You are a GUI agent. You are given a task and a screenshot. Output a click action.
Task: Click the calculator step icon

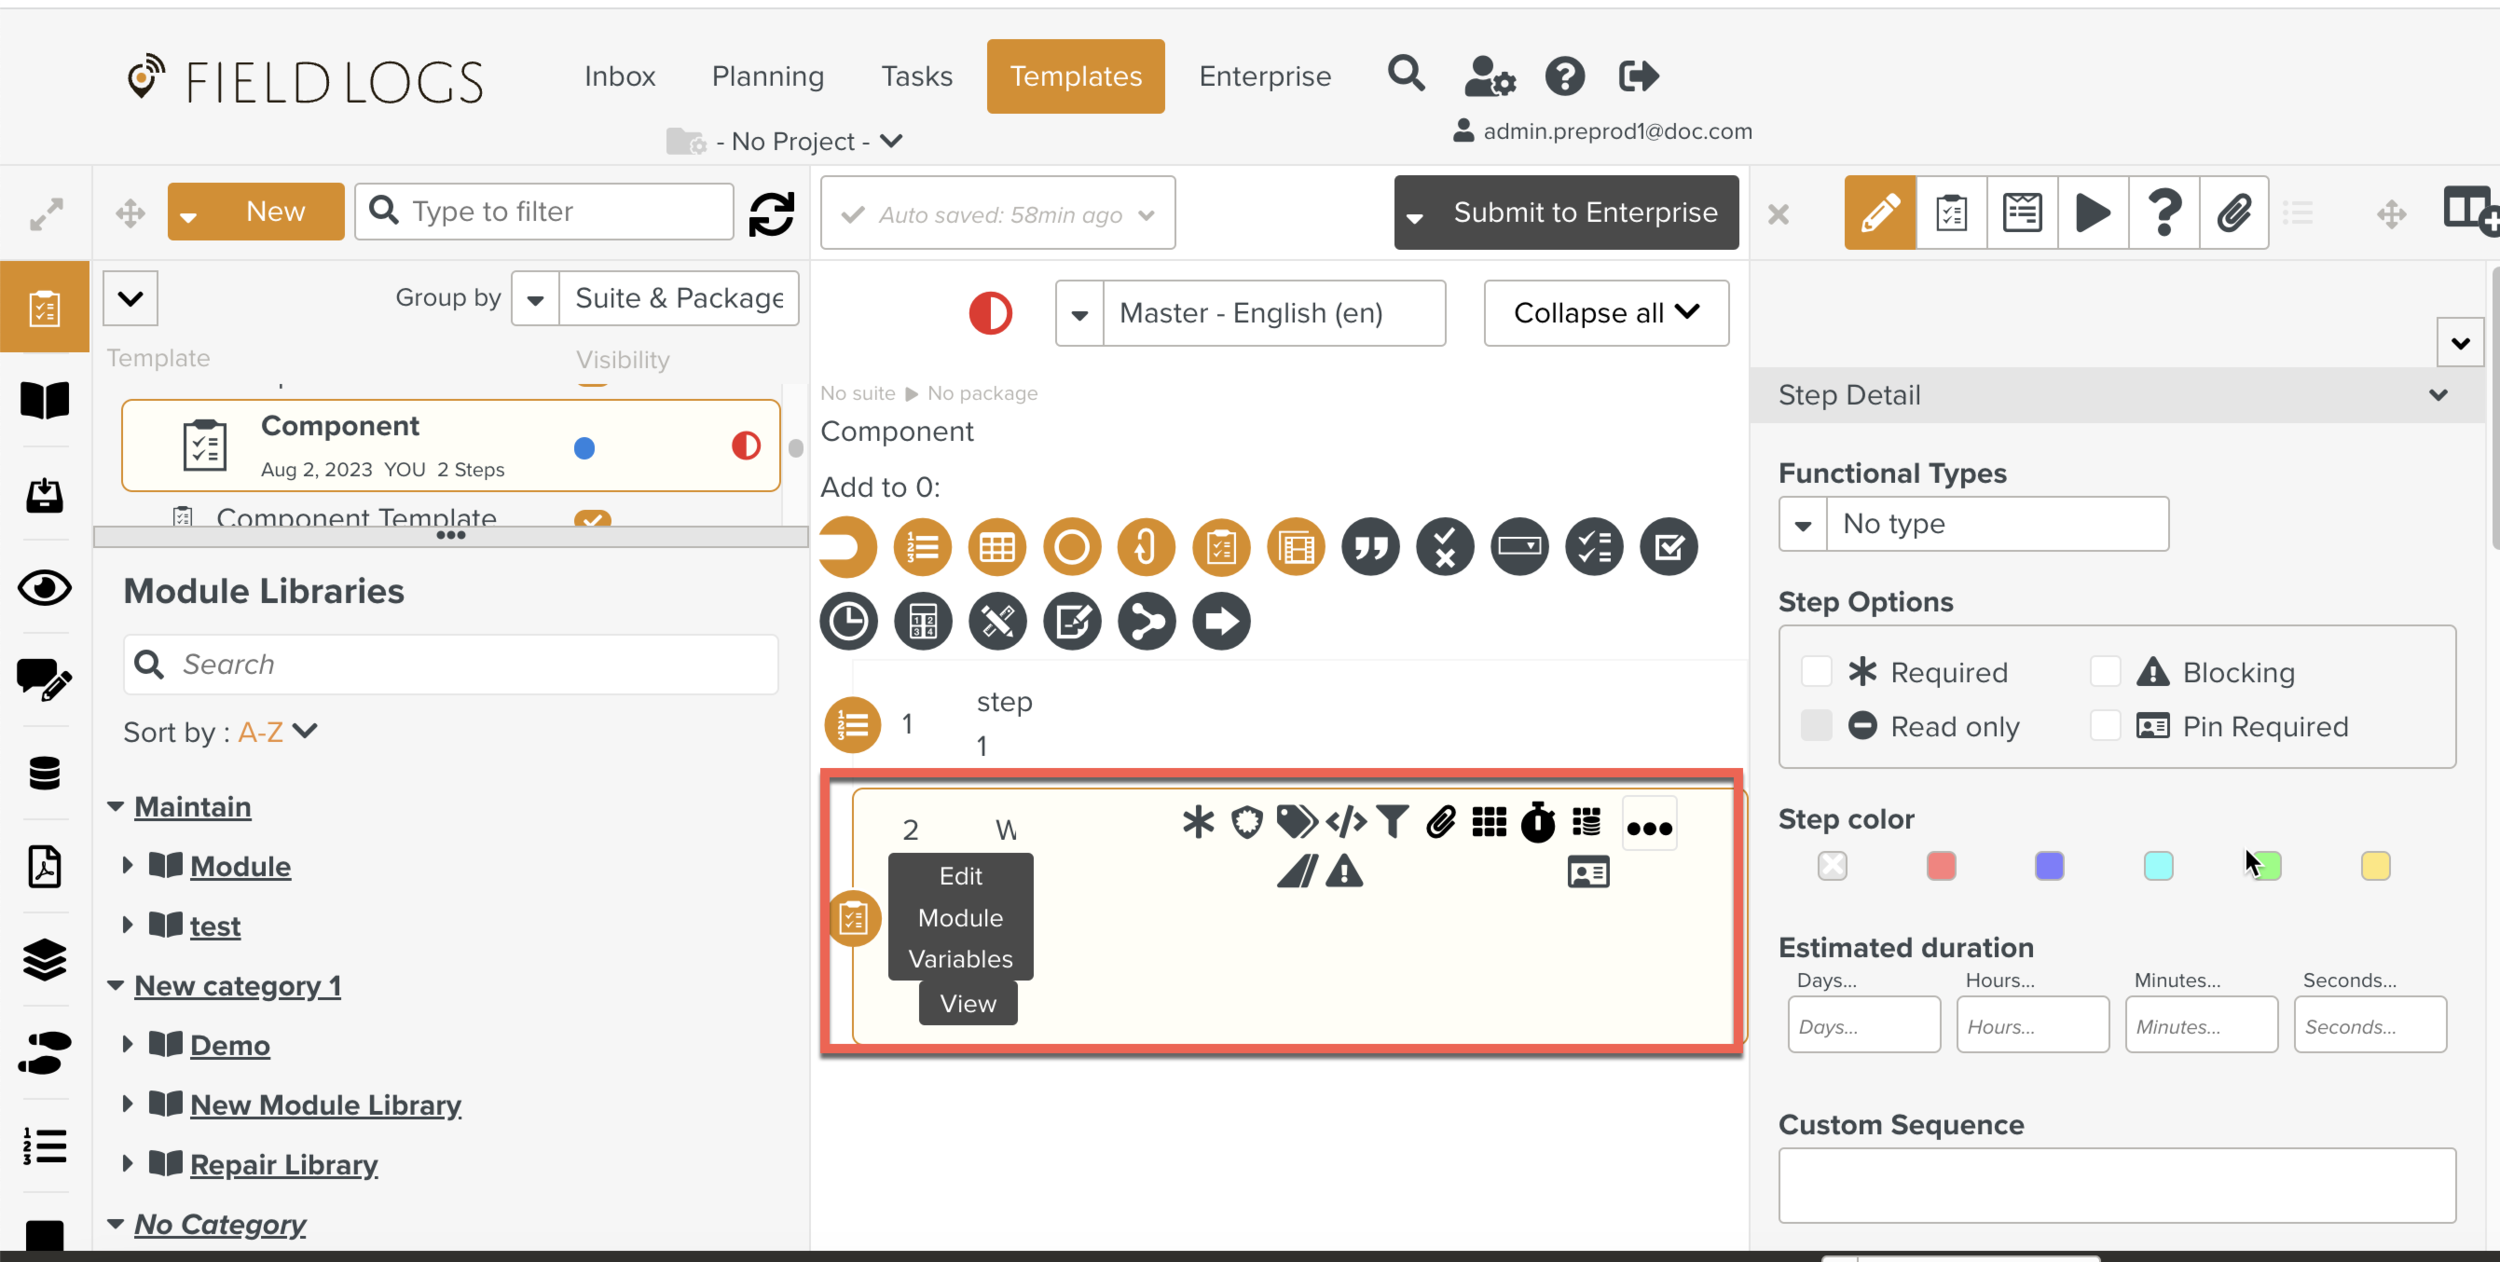tap(922, 621)
